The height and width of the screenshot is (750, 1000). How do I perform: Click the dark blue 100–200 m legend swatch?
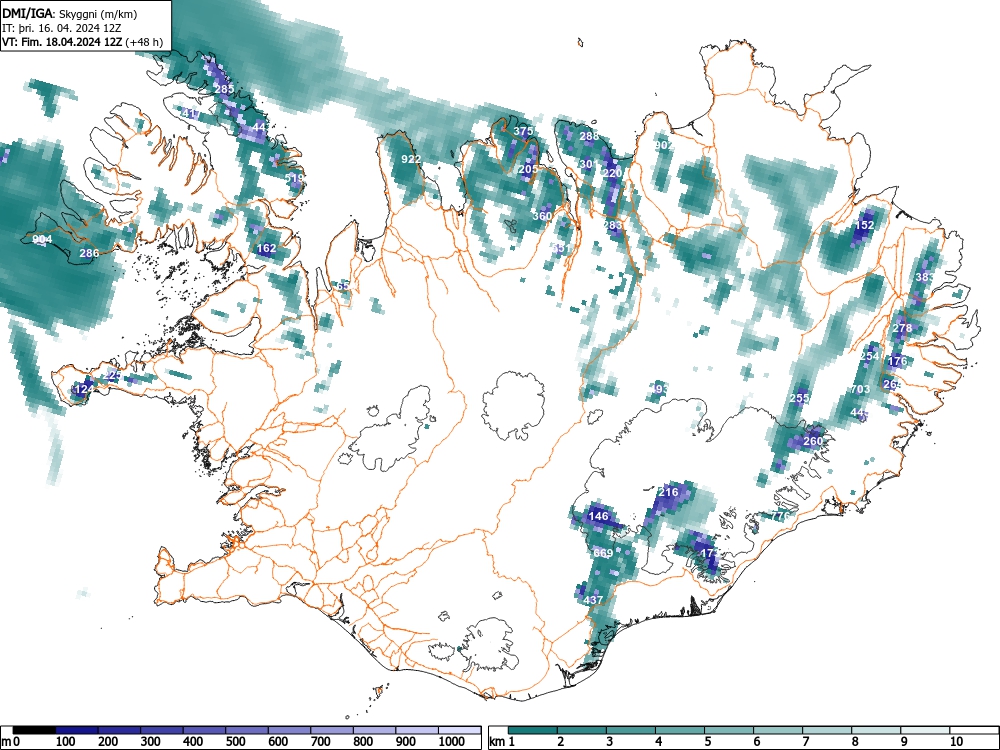click(77, 730)
